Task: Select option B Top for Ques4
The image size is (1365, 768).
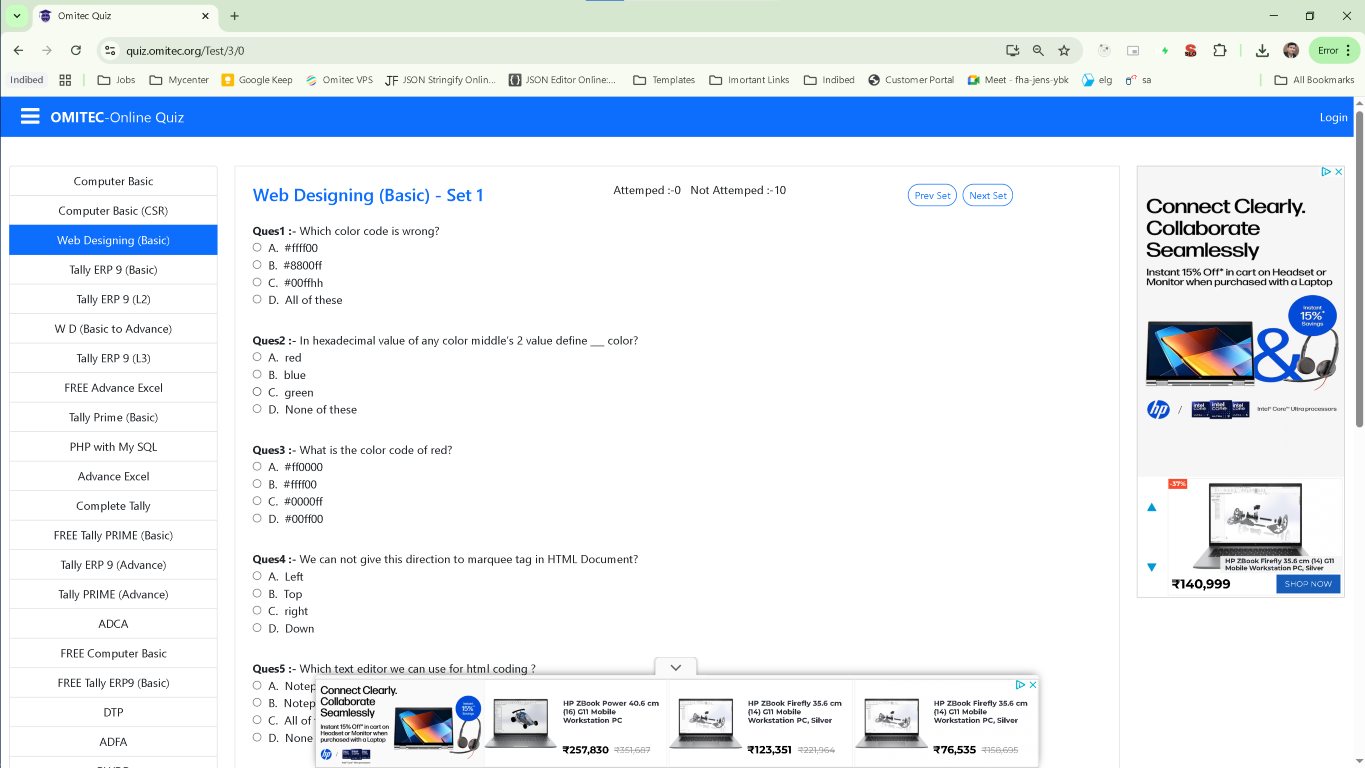Action: 257,593
